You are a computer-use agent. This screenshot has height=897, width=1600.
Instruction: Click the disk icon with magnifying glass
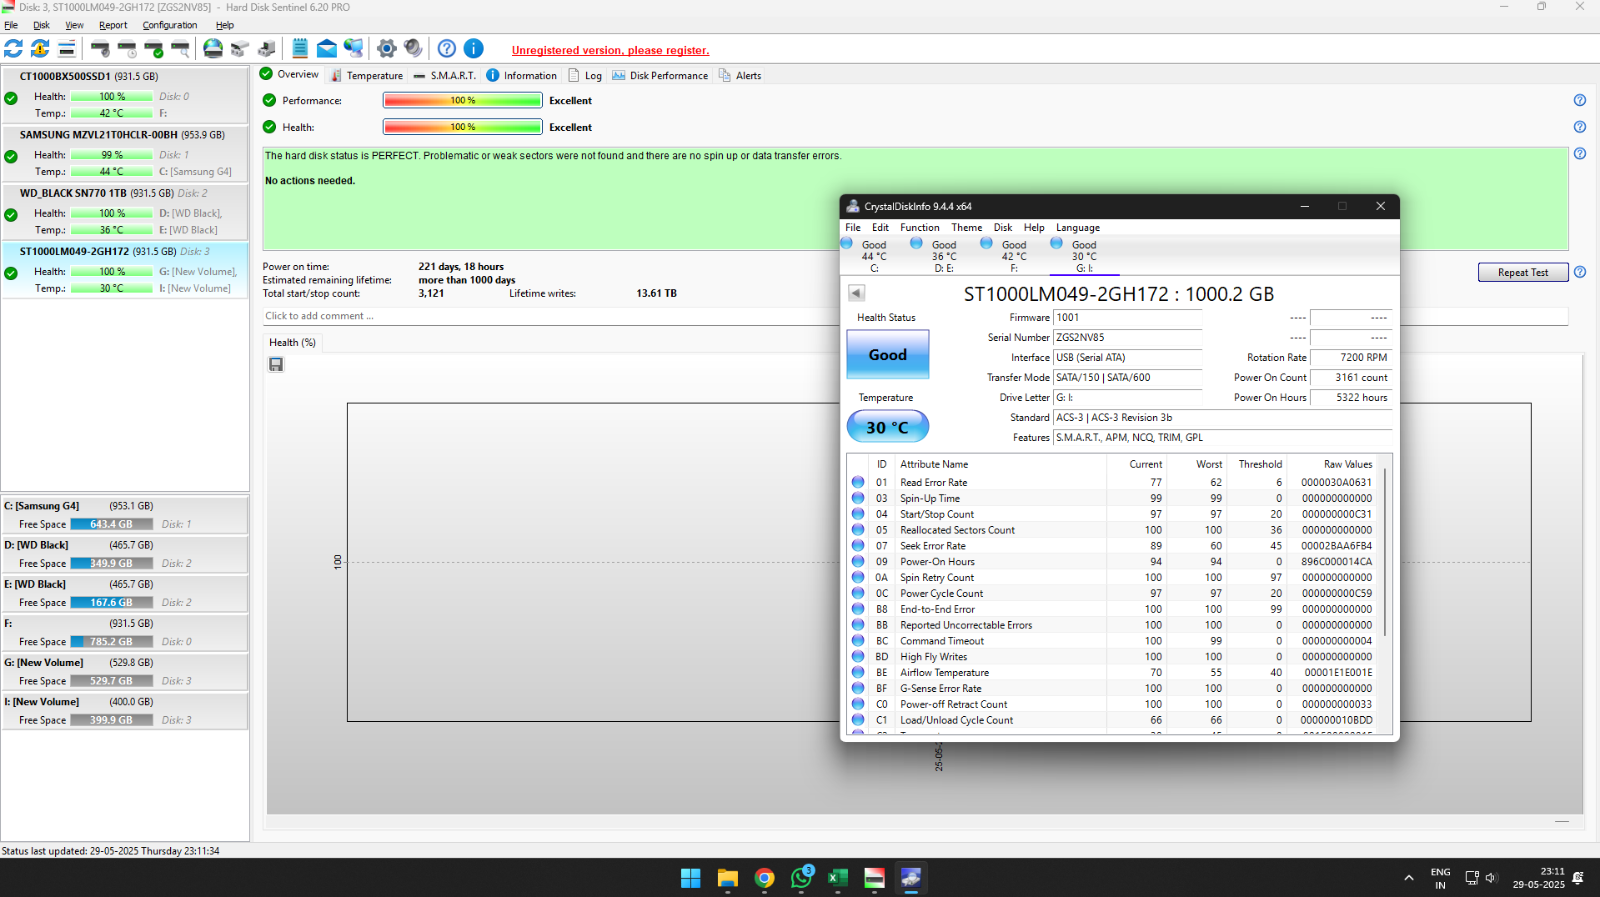pyautogui.click(x=180, y=48)
